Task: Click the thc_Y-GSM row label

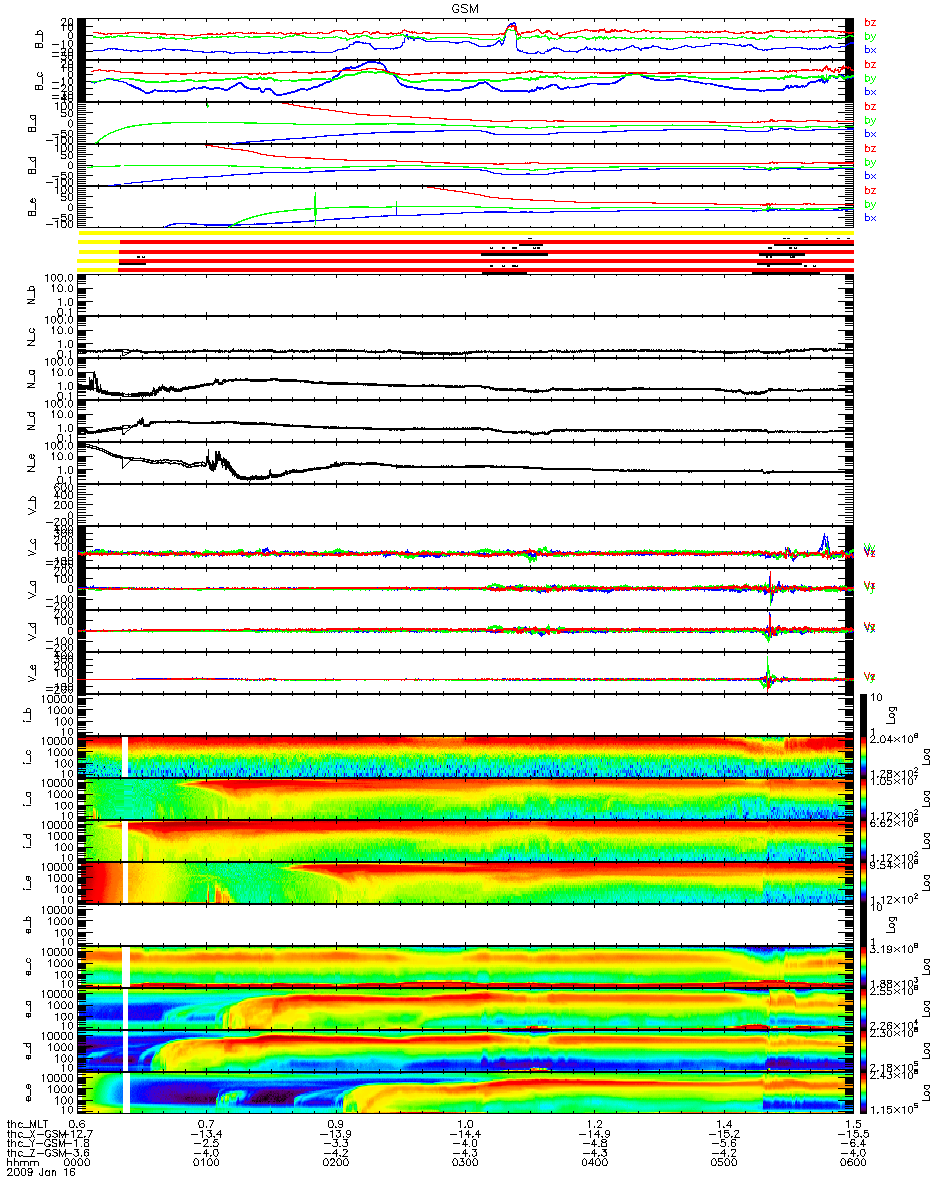Action: pyautogui.click(x=34, y=1142)
